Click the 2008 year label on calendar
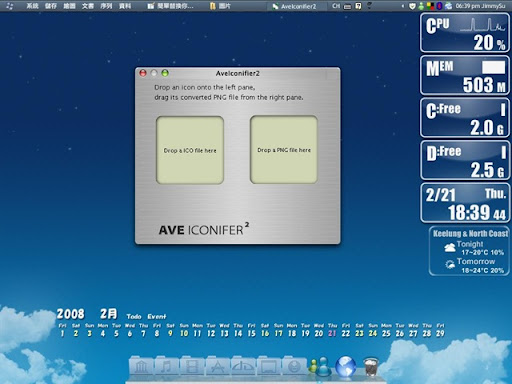512x384 pixels. click(x=70, y=313)
